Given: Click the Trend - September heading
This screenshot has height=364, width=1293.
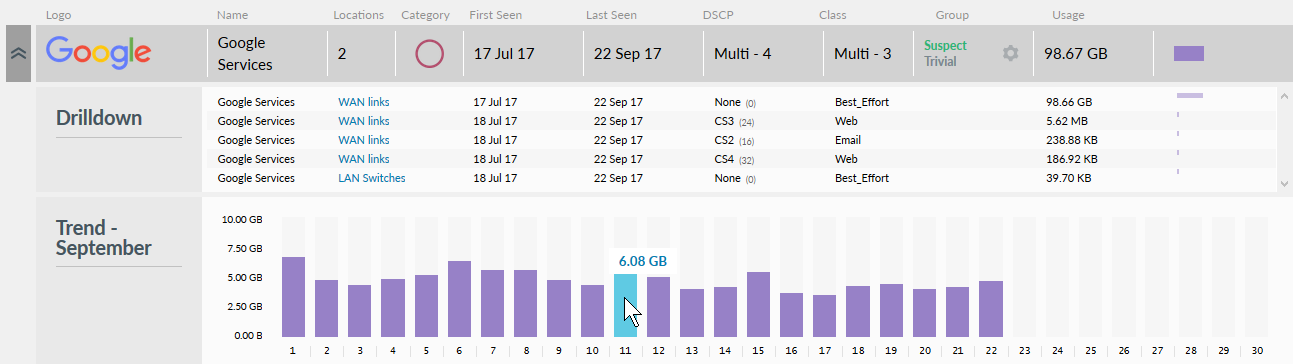Looking at the screenshot, I should pos(104,237).
